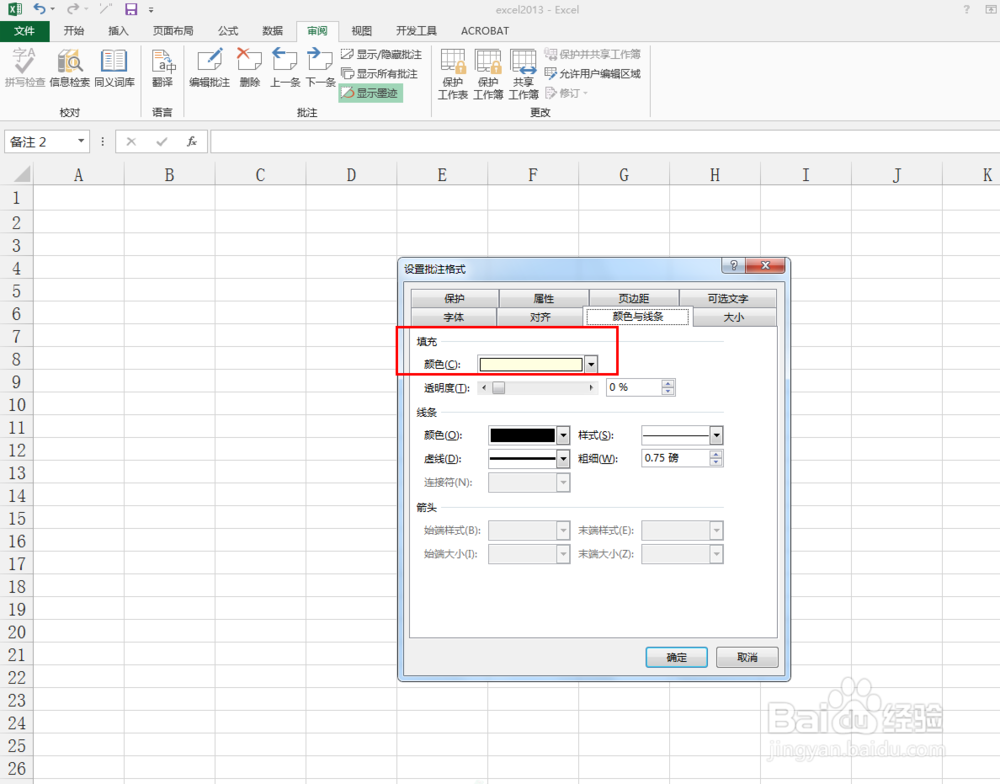Expand the fill color dropdown arrow
The width and height of the screenshot is (1000, 784).
point(591,364)
